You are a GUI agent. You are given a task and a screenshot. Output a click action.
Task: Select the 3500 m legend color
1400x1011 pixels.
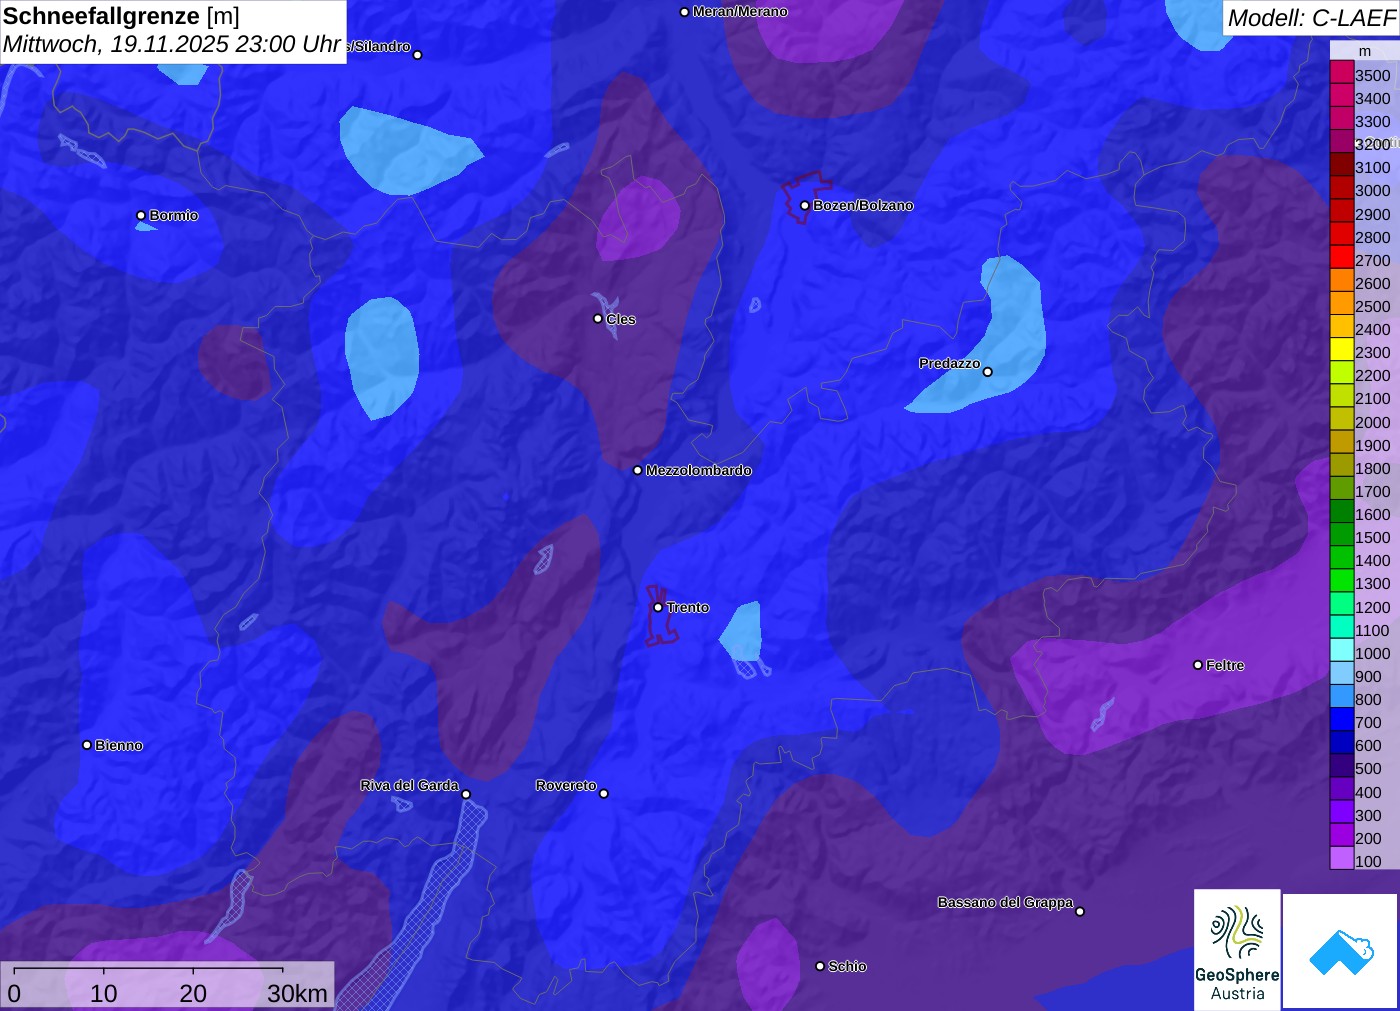point(1342,72)
